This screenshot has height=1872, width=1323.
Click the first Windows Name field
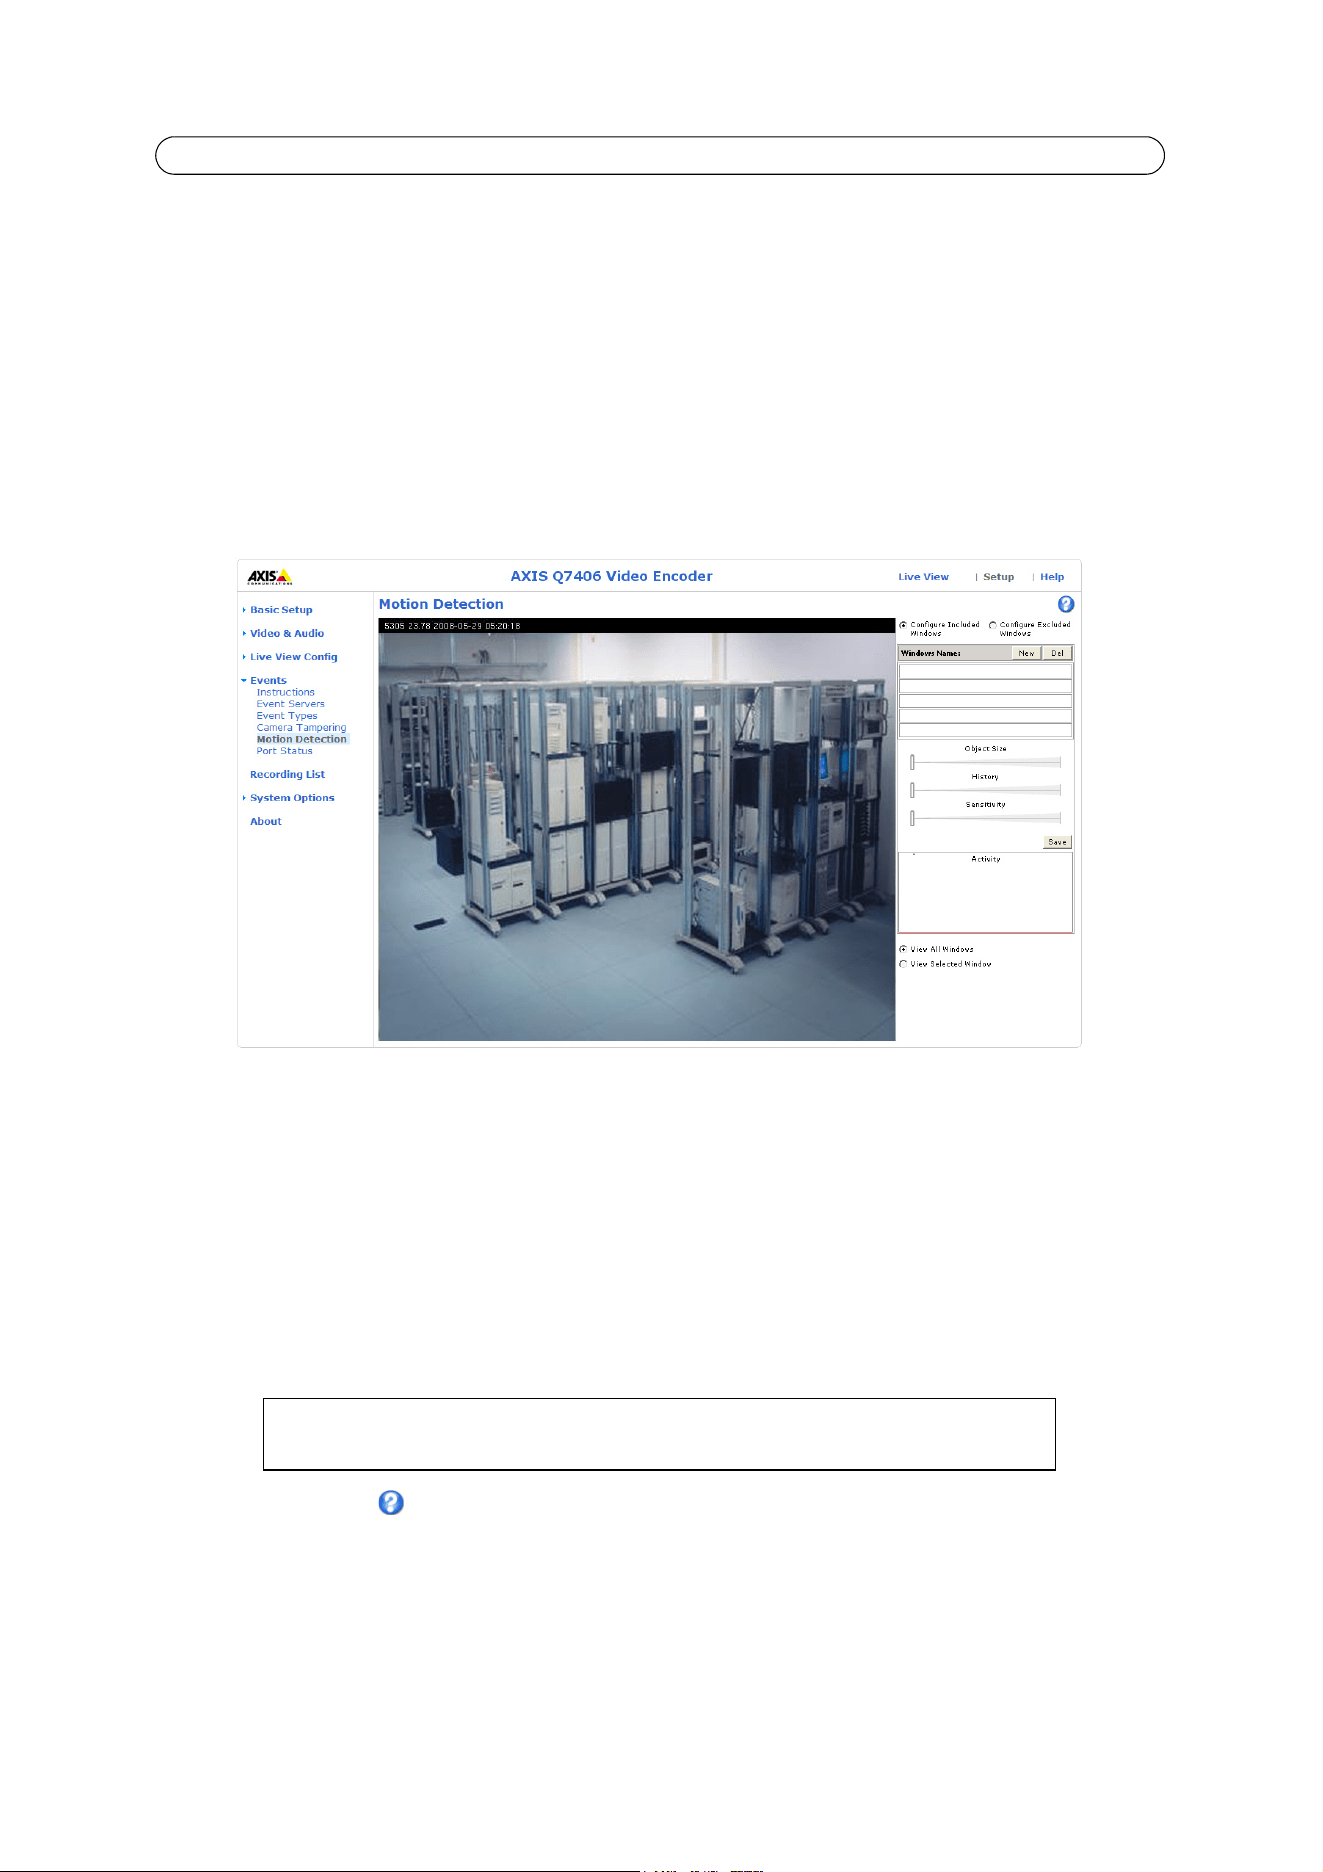pyautogui.click(x=985, y=672)
